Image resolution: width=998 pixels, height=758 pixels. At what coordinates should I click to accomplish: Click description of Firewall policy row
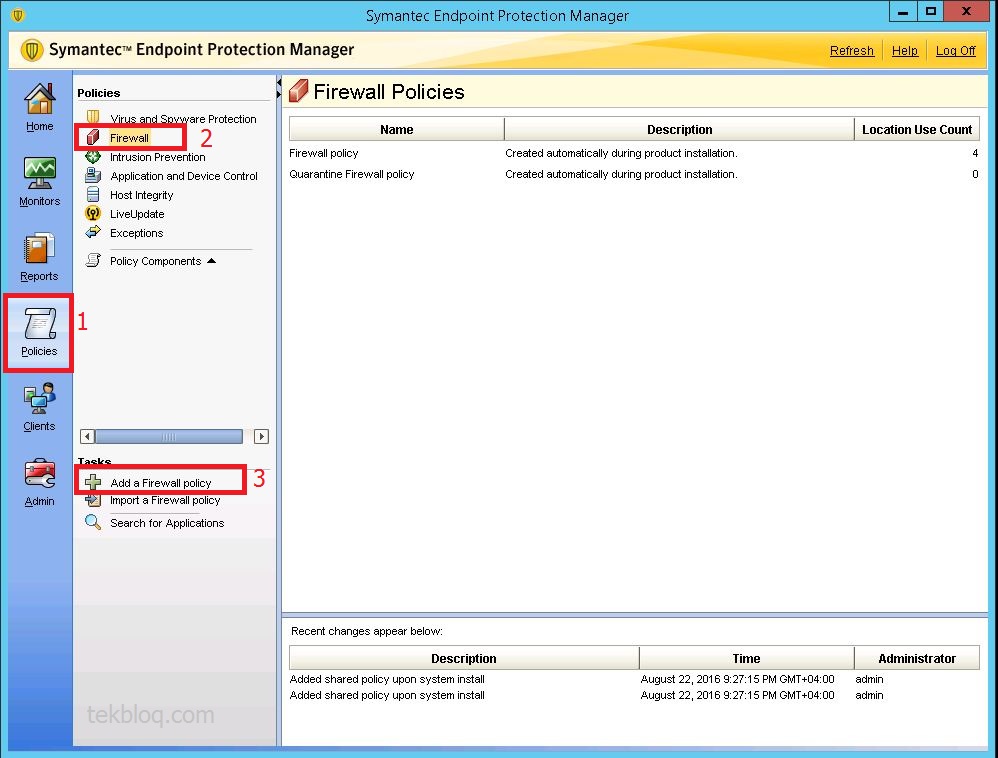pyautogui.click(x=621, y=153)
